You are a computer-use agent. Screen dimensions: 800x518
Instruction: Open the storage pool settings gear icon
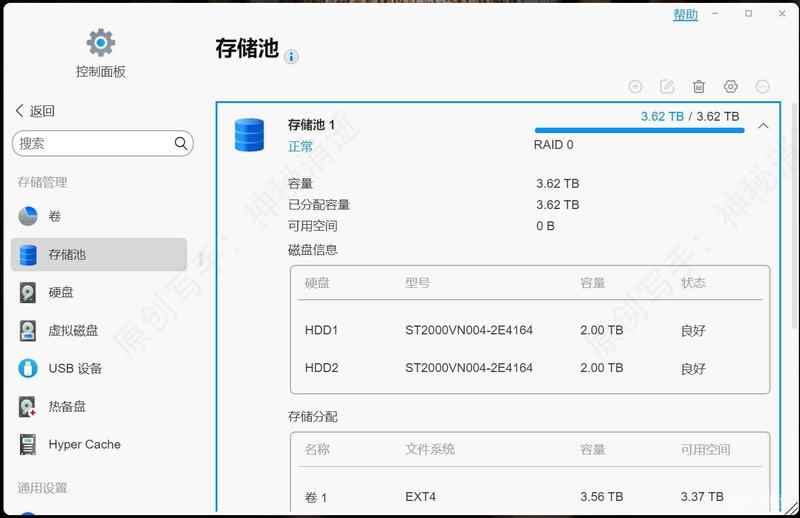731,86
